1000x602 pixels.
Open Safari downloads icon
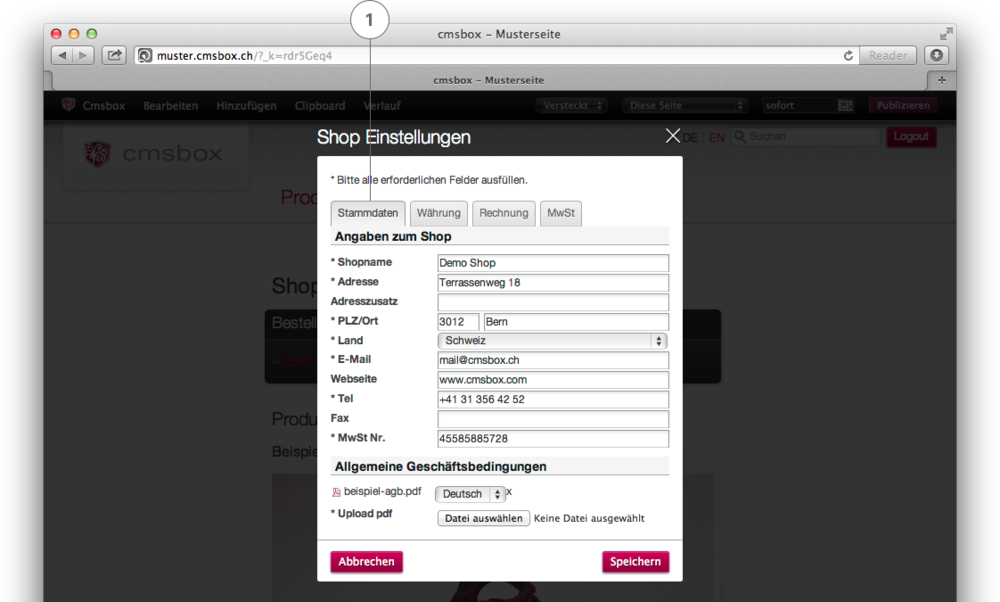(x=935, y=56)
